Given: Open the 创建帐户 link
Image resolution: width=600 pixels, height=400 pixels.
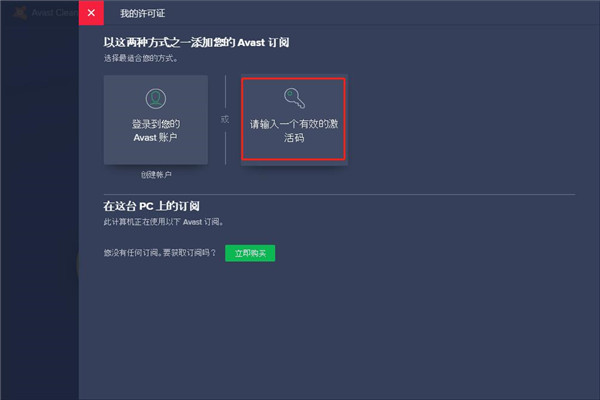Looking at the screenshot, I should click(x=156, y=175).
